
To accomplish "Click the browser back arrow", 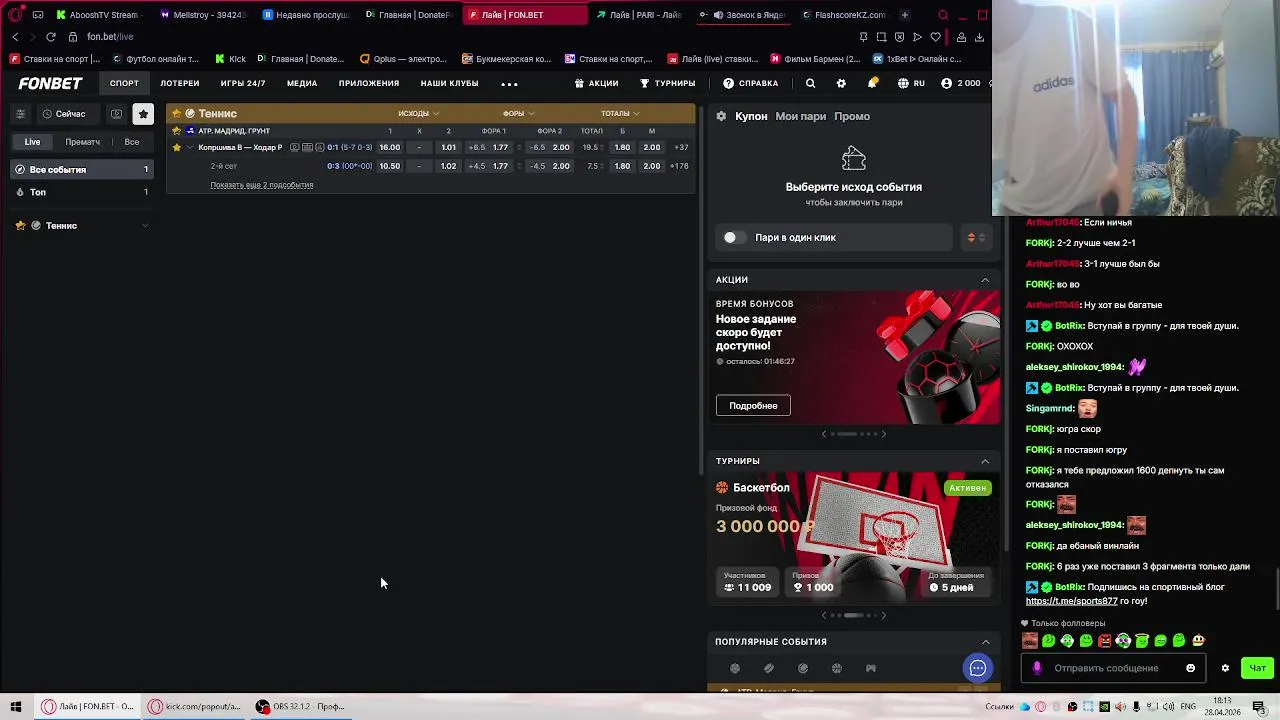I will coord(15,37).
